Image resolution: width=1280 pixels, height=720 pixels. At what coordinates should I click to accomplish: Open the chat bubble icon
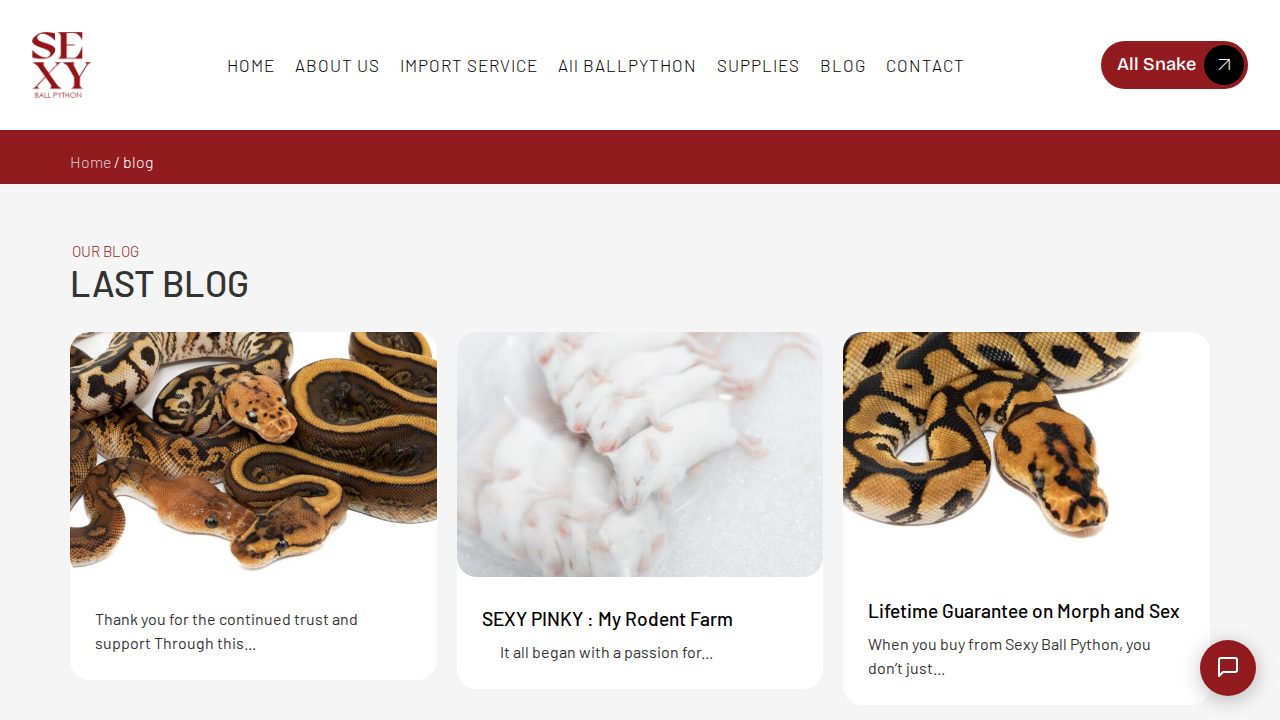tap(1228, 668)
